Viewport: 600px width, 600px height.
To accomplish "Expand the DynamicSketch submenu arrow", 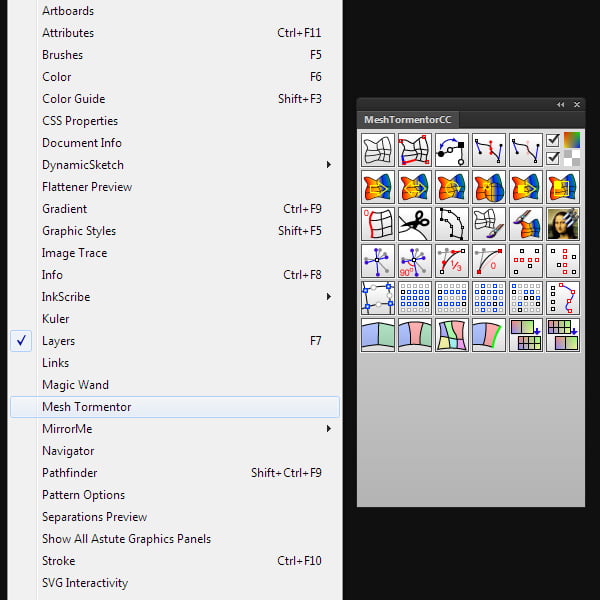I will pos(329,165).
